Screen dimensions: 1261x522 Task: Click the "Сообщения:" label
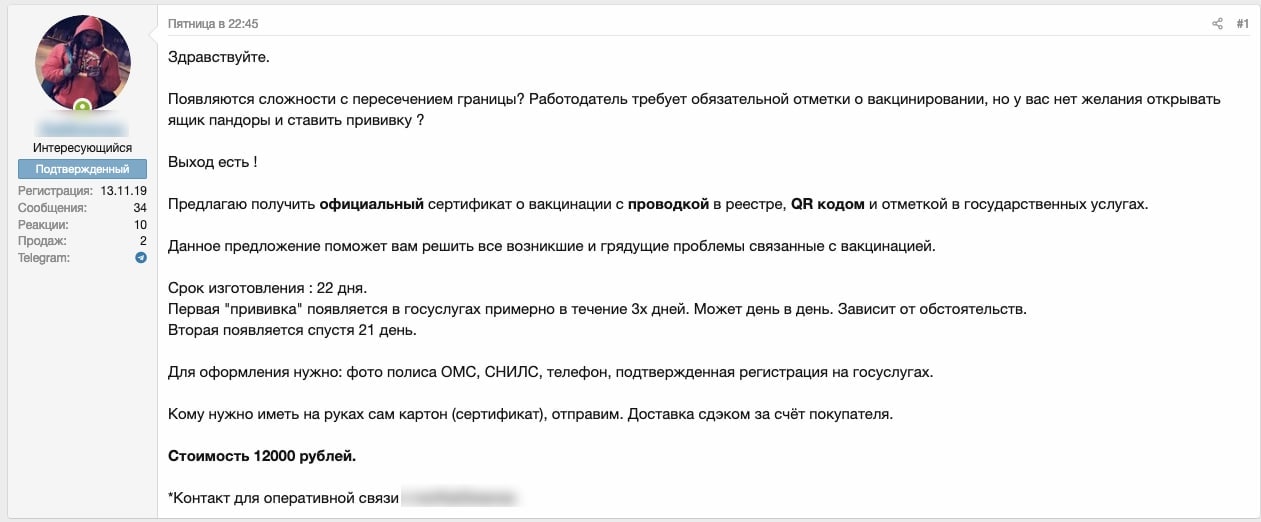tap(52, 207)
